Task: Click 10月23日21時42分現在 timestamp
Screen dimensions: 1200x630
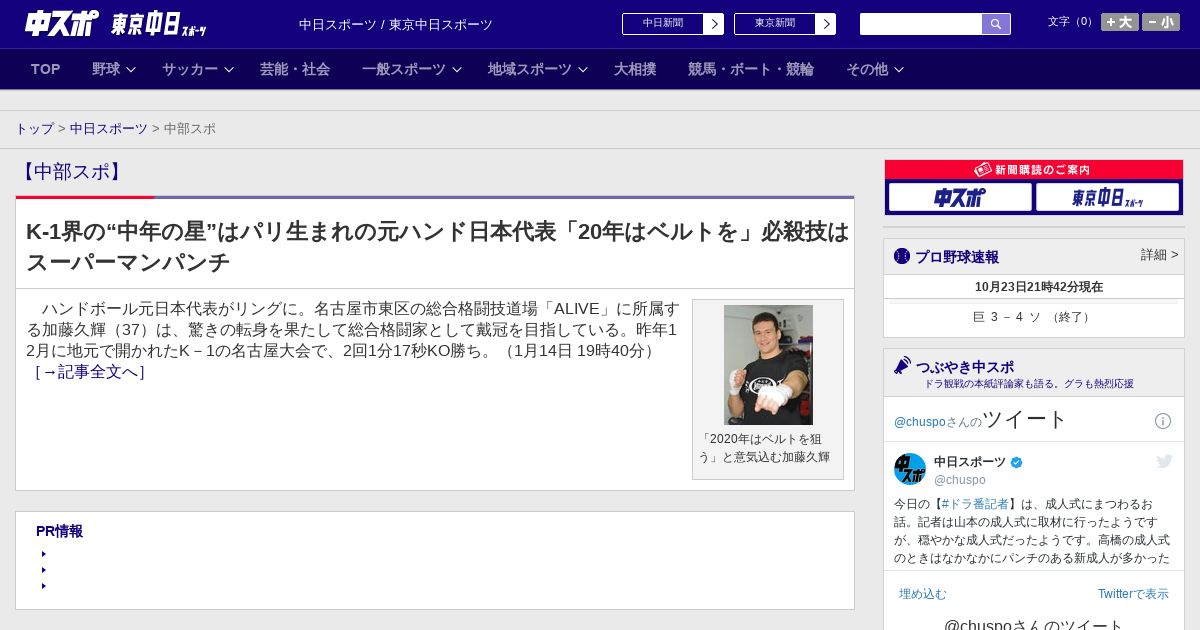Action: 1039,287
